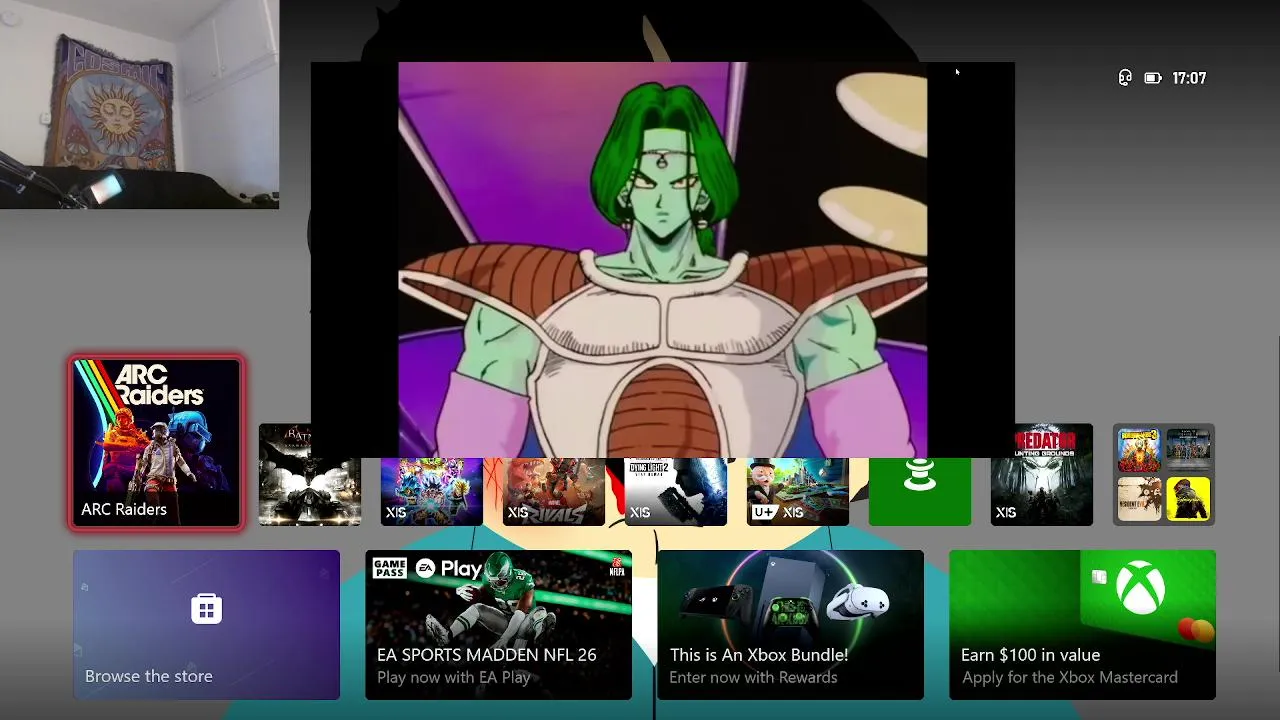This screenshot has width=1280, height=720.
Task: Click the controller battery icon
Action: tap(1153, 78)
